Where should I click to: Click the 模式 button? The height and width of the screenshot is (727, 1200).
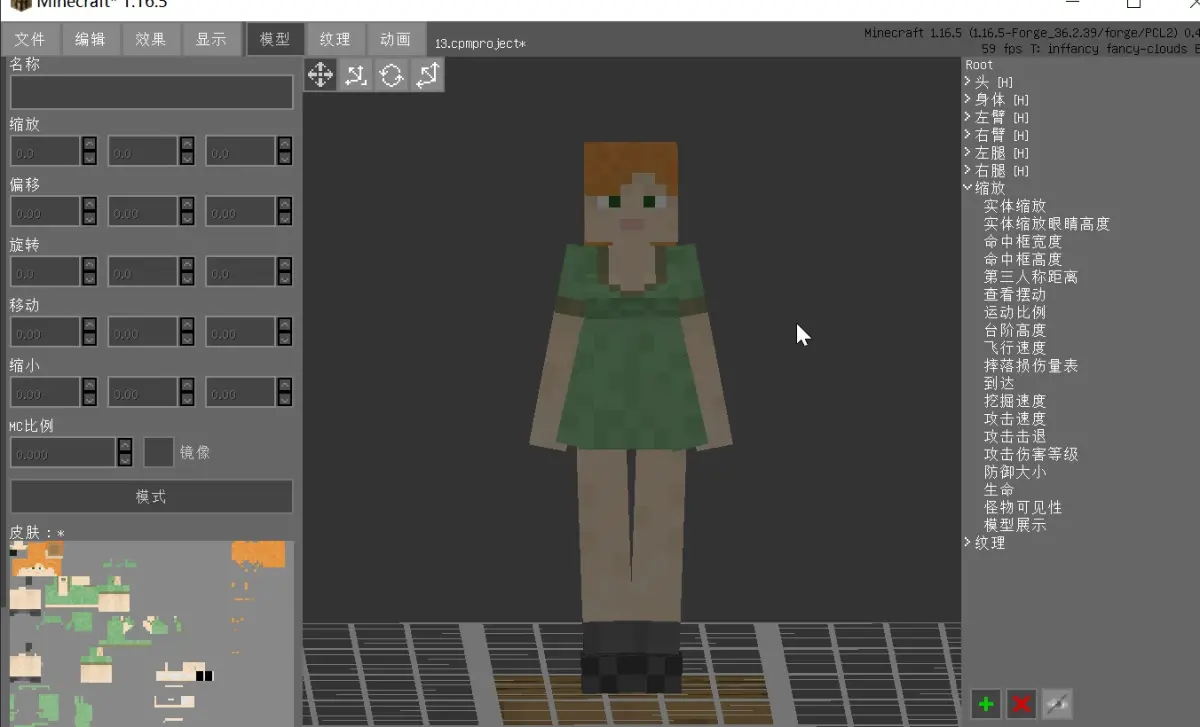(x=151, y=497)
